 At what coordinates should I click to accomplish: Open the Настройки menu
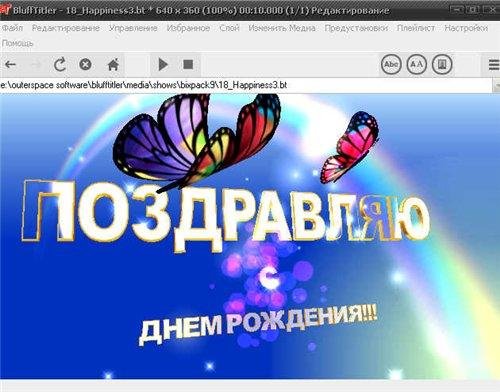click(466, 28)
